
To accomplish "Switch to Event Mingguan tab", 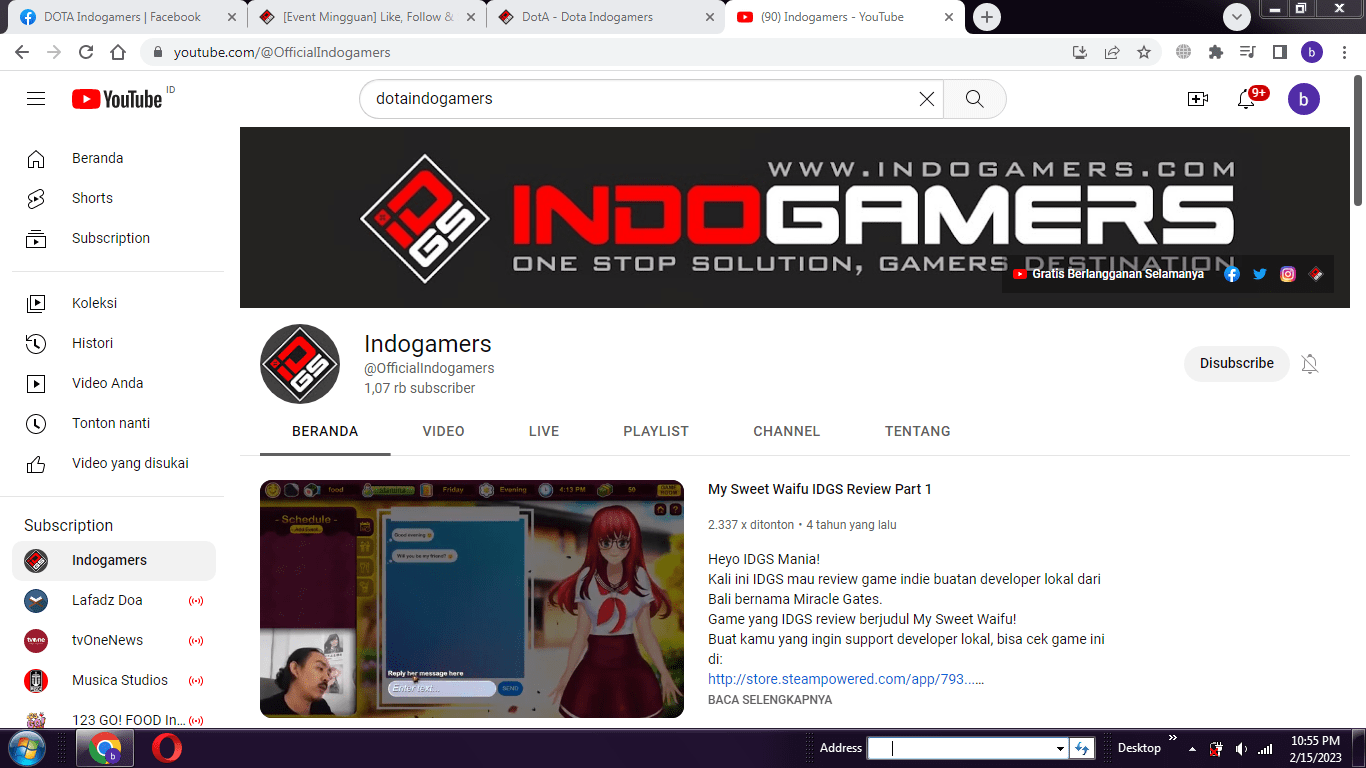I will (367, 17).
